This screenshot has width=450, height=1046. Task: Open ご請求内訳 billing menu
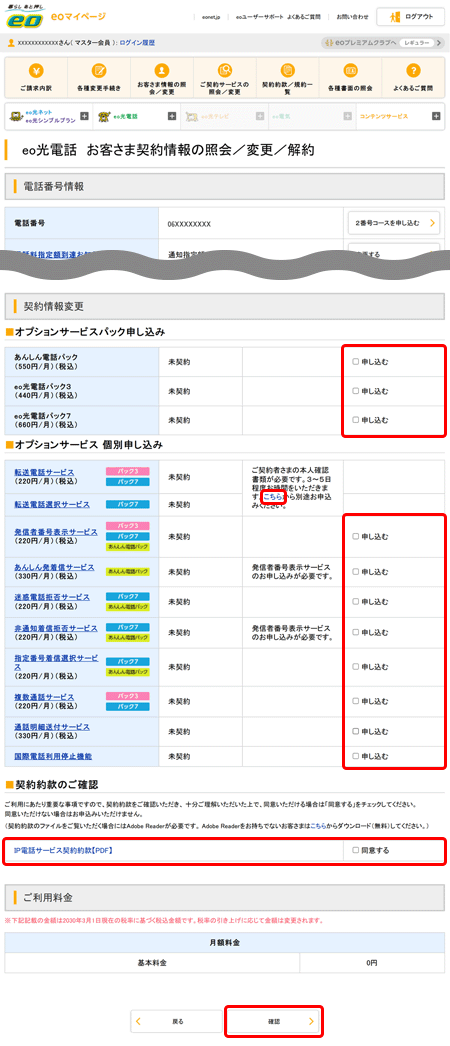click(35, 77)
